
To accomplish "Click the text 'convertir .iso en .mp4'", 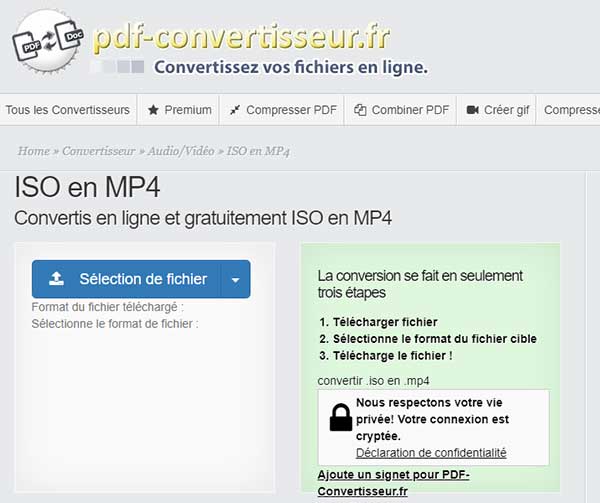I will (x=373, y=381).
